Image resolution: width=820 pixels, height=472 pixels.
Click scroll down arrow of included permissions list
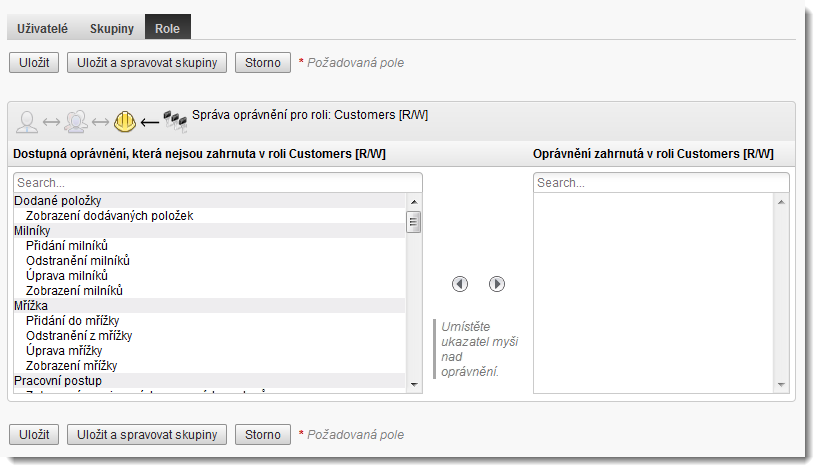(781, 385)
